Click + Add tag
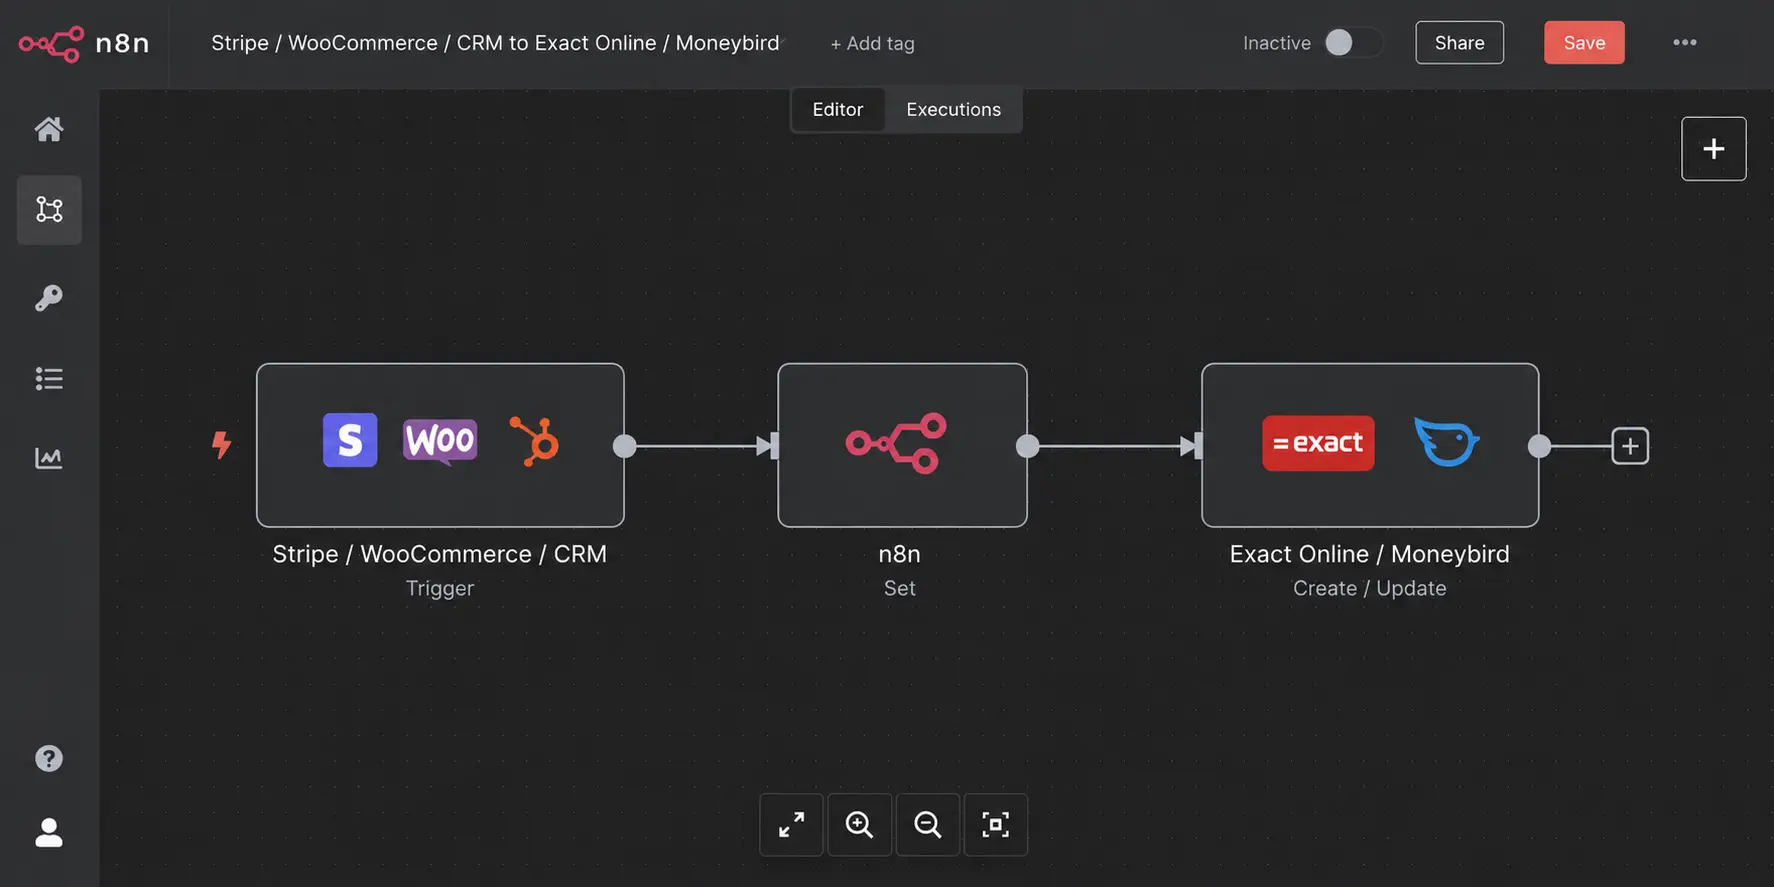1774x887 pixels. click(872, 44)
